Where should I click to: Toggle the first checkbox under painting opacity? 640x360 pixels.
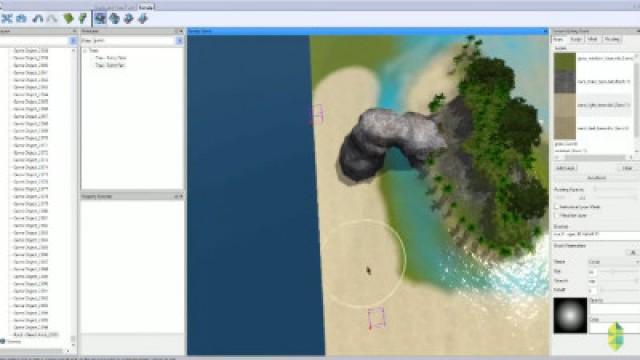click(556, 207)
